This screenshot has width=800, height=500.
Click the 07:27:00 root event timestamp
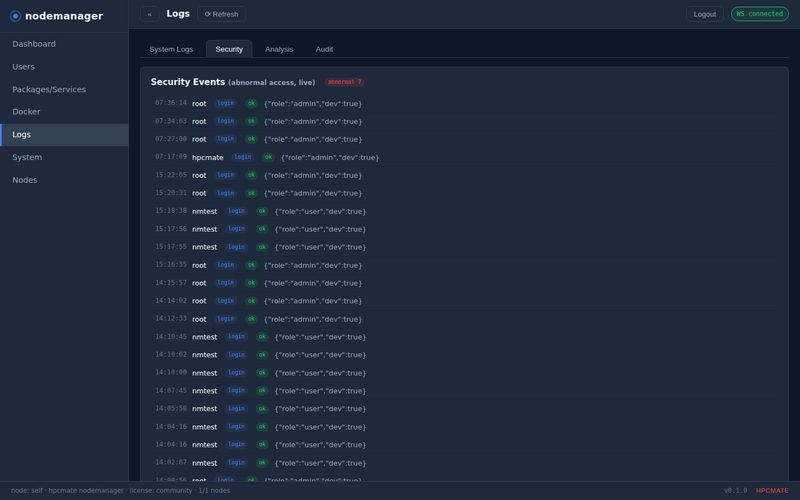click(x=171, y=139)
